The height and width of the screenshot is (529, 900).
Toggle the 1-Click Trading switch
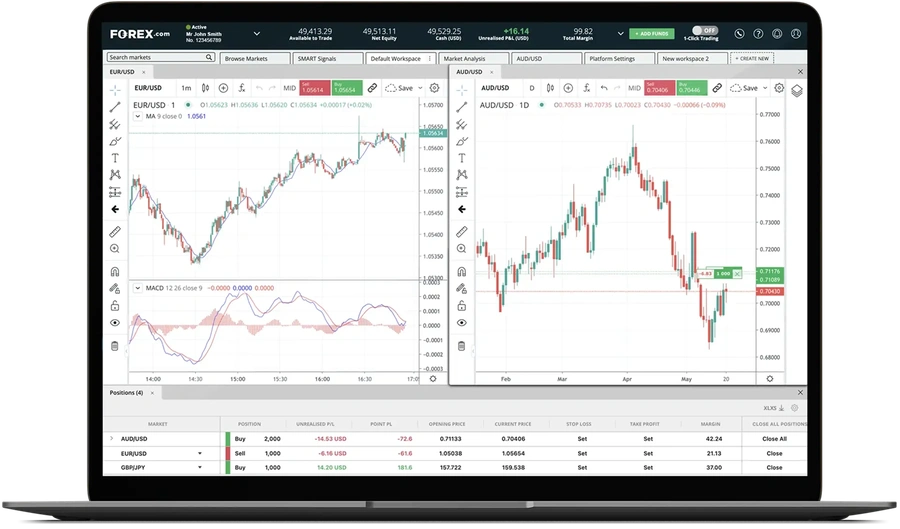(704, 30)
